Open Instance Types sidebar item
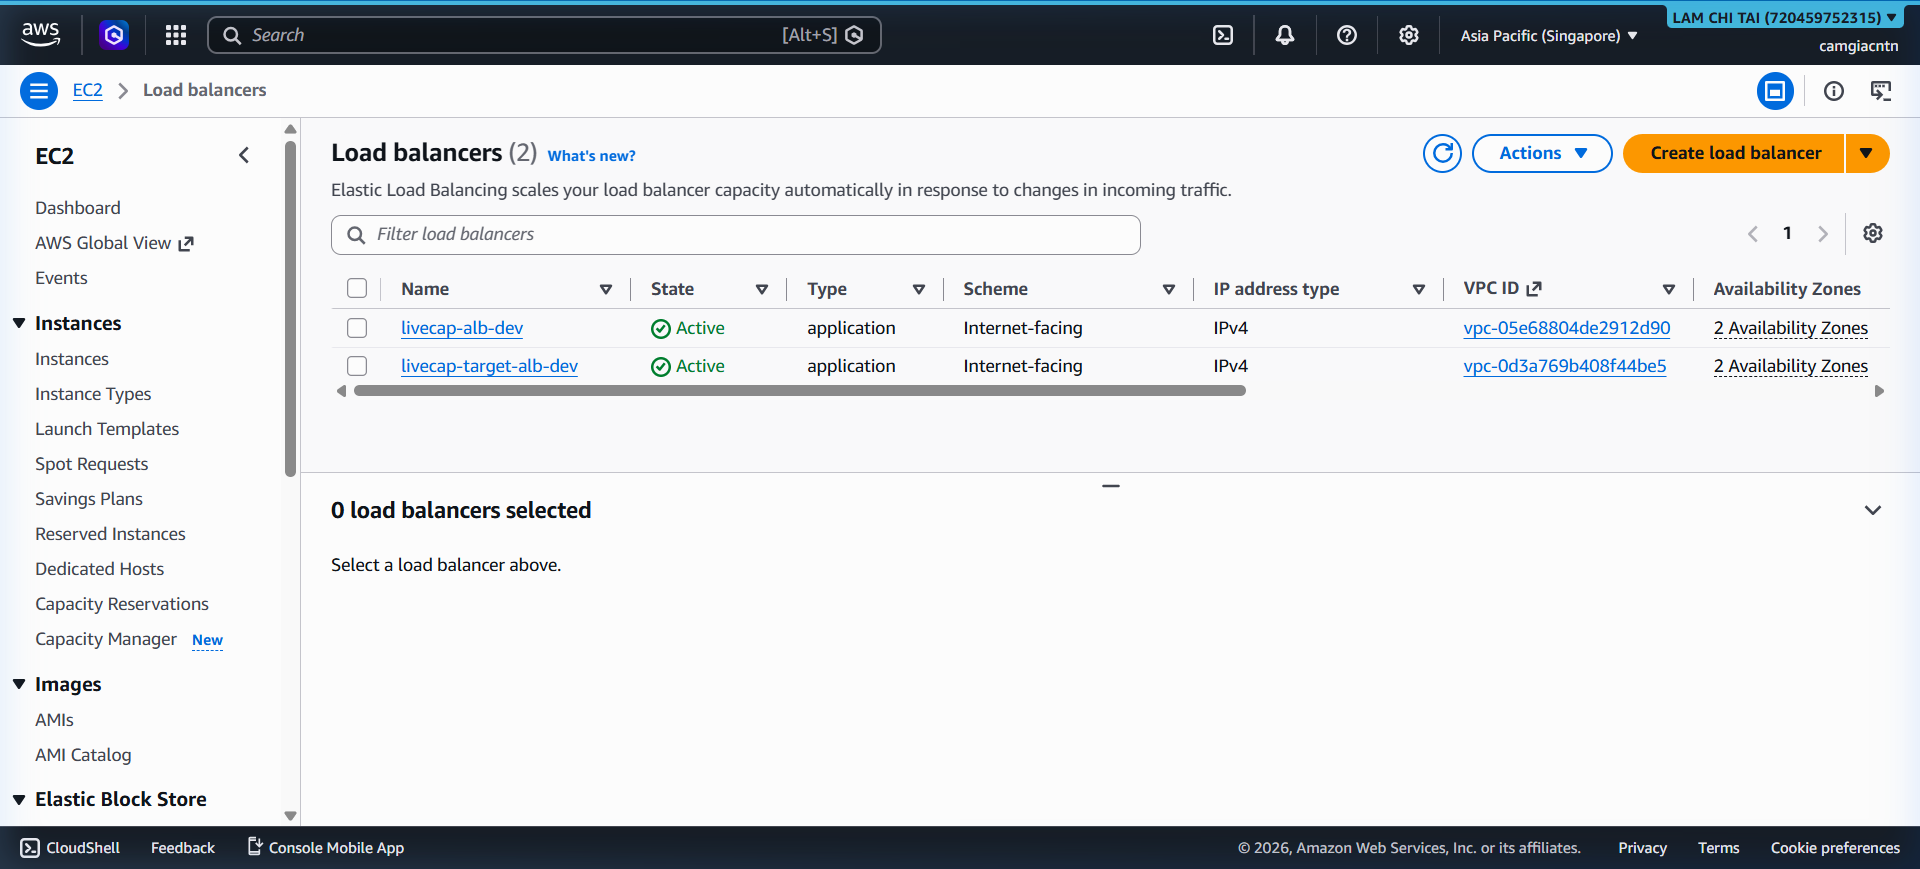Screen dimensions: 1920x869 coord(93,394)
